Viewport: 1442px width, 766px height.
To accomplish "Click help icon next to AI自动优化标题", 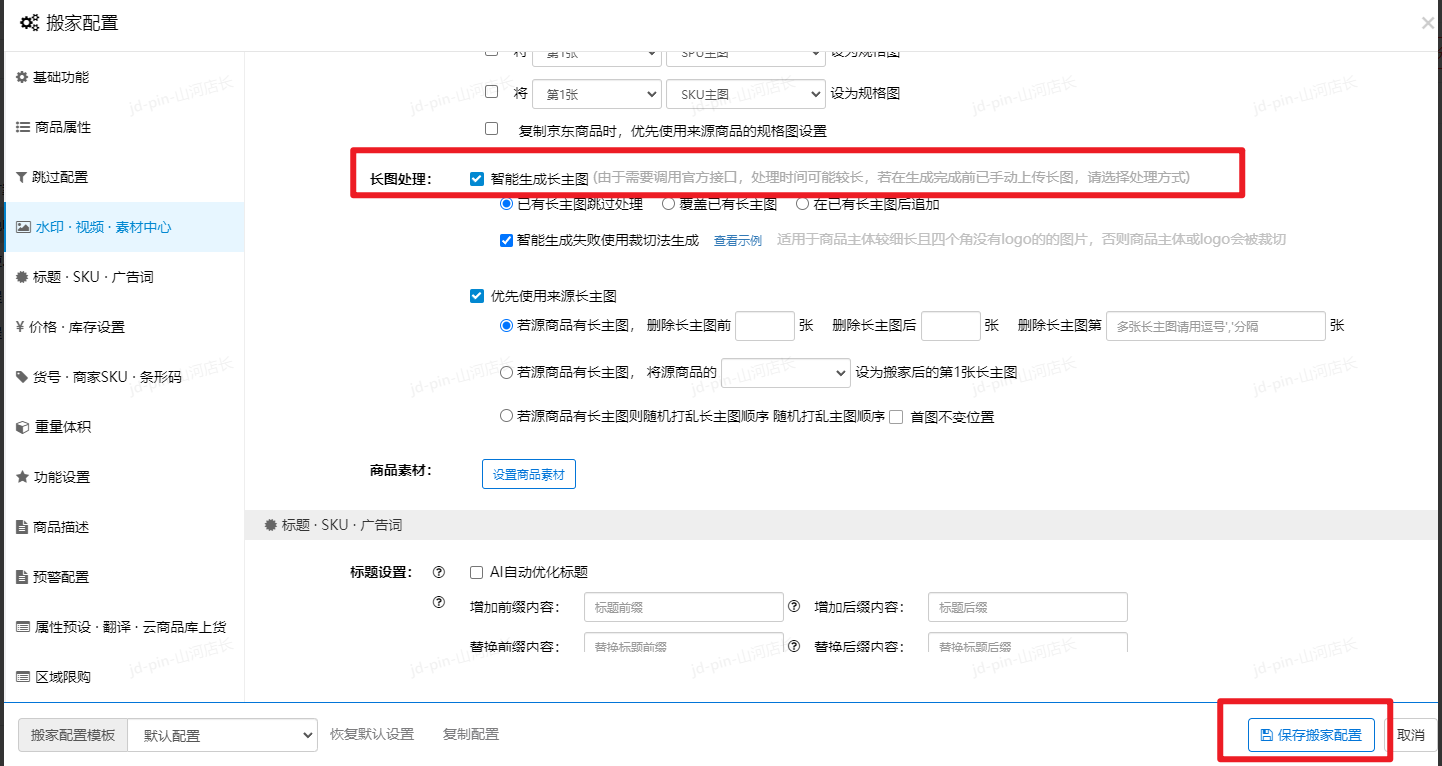I will pyautogui.click(x=438, y=573).
